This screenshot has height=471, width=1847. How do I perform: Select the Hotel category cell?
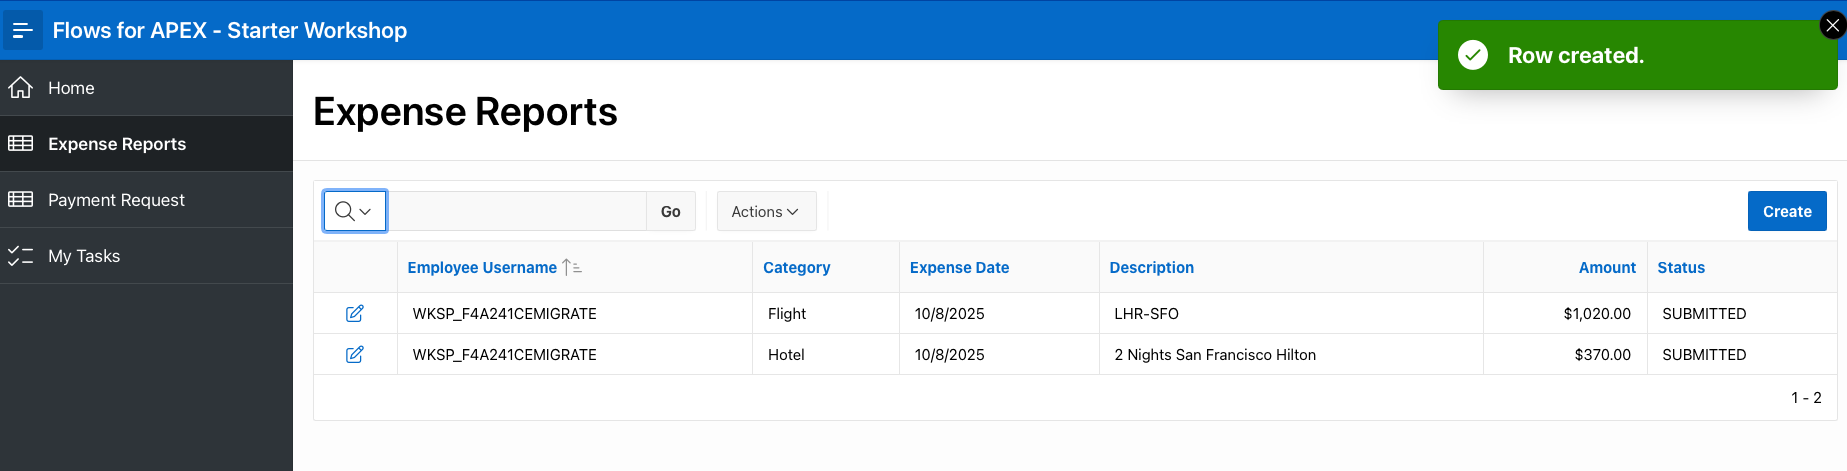point(826,354)
